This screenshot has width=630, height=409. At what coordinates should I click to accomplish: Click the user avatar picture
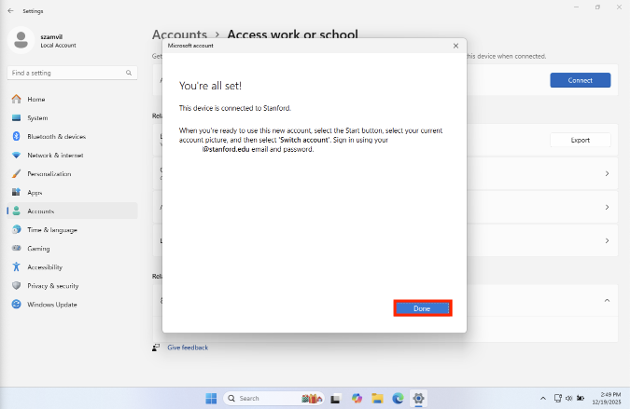point(21,40)
